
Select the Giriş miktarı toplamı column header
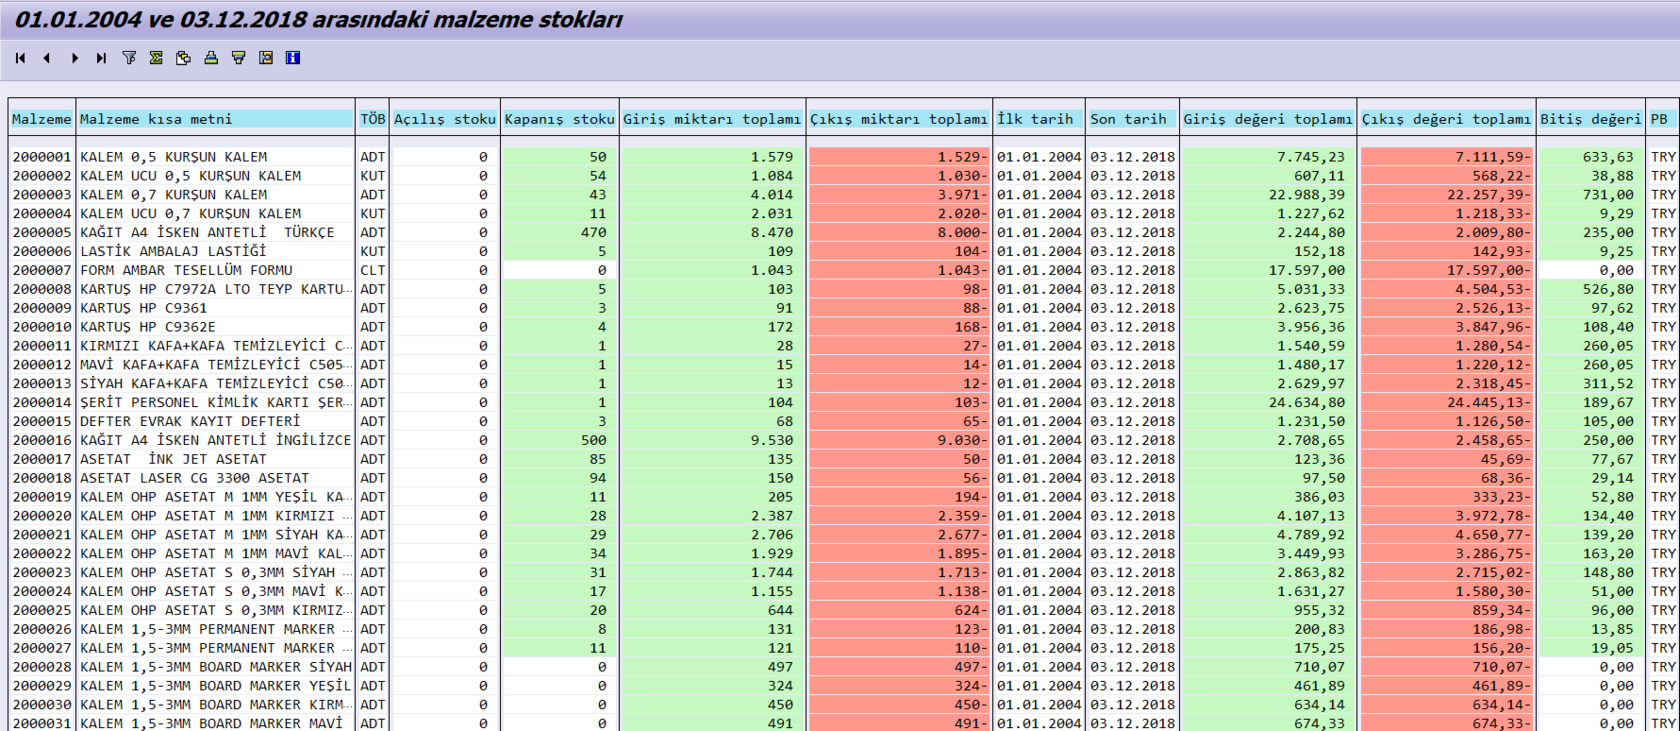712,119
